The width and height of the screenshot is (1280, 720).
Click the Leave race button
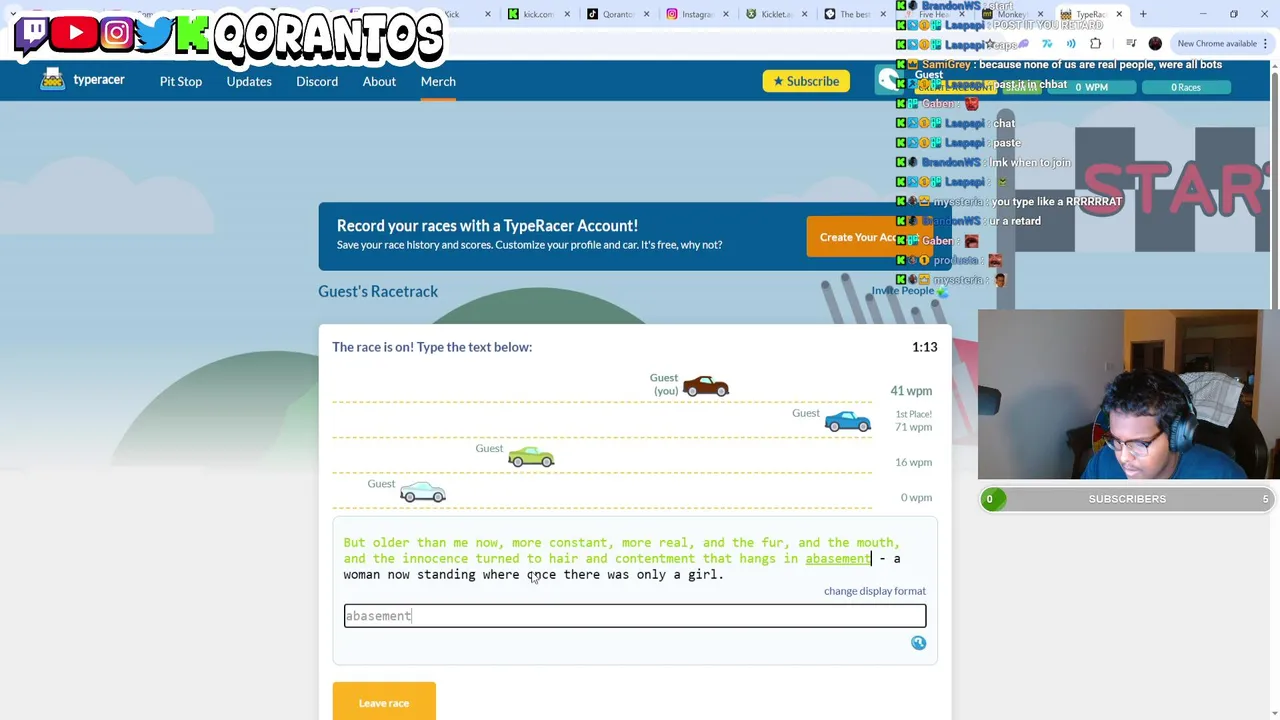click(384, 702)
